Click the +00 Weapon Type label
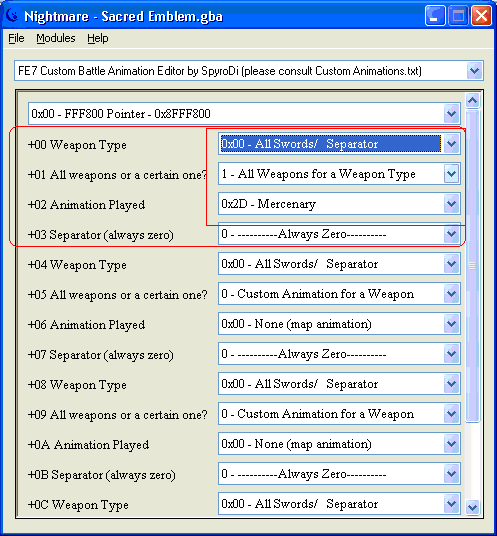497x536 pixels. pyautogui.click(x=77, y=145)
